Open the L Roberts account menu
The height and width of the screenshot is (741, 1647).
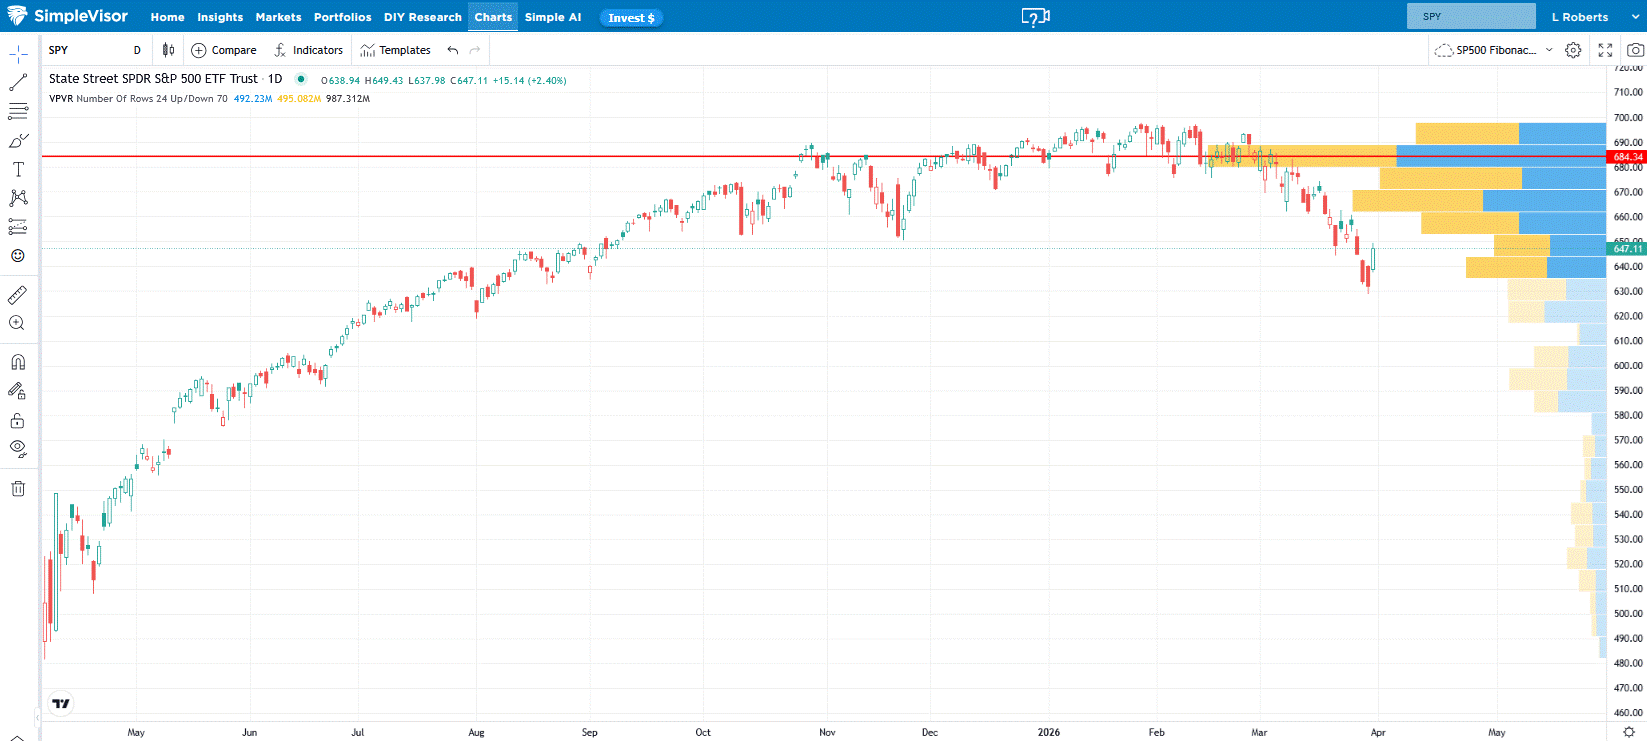pyautogui.click(x=1579, y=17)
